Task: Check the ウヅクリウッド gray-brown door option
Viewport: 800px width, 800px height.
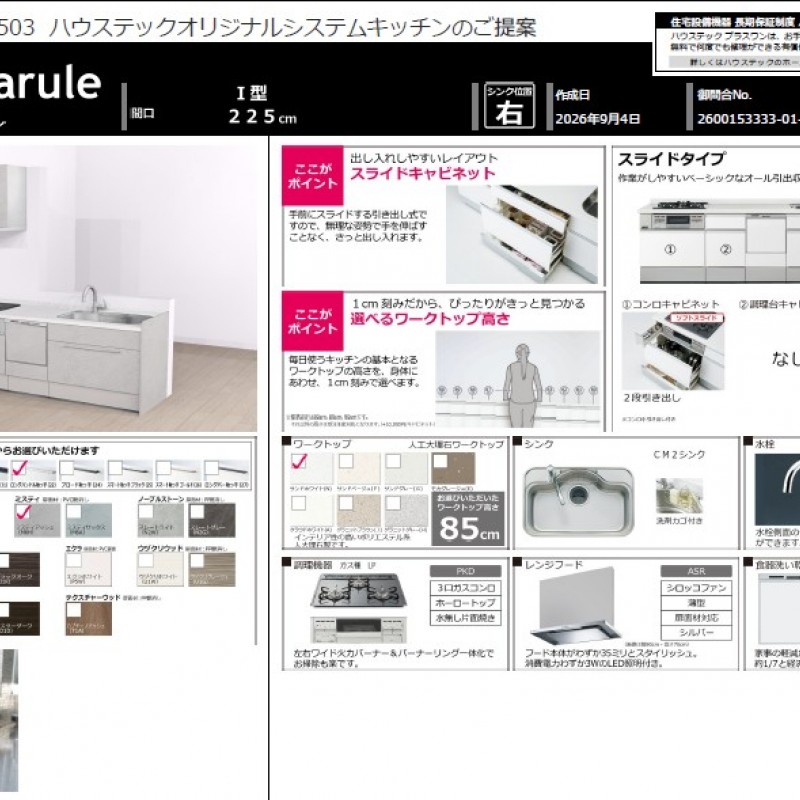Action: click(197, 561)
